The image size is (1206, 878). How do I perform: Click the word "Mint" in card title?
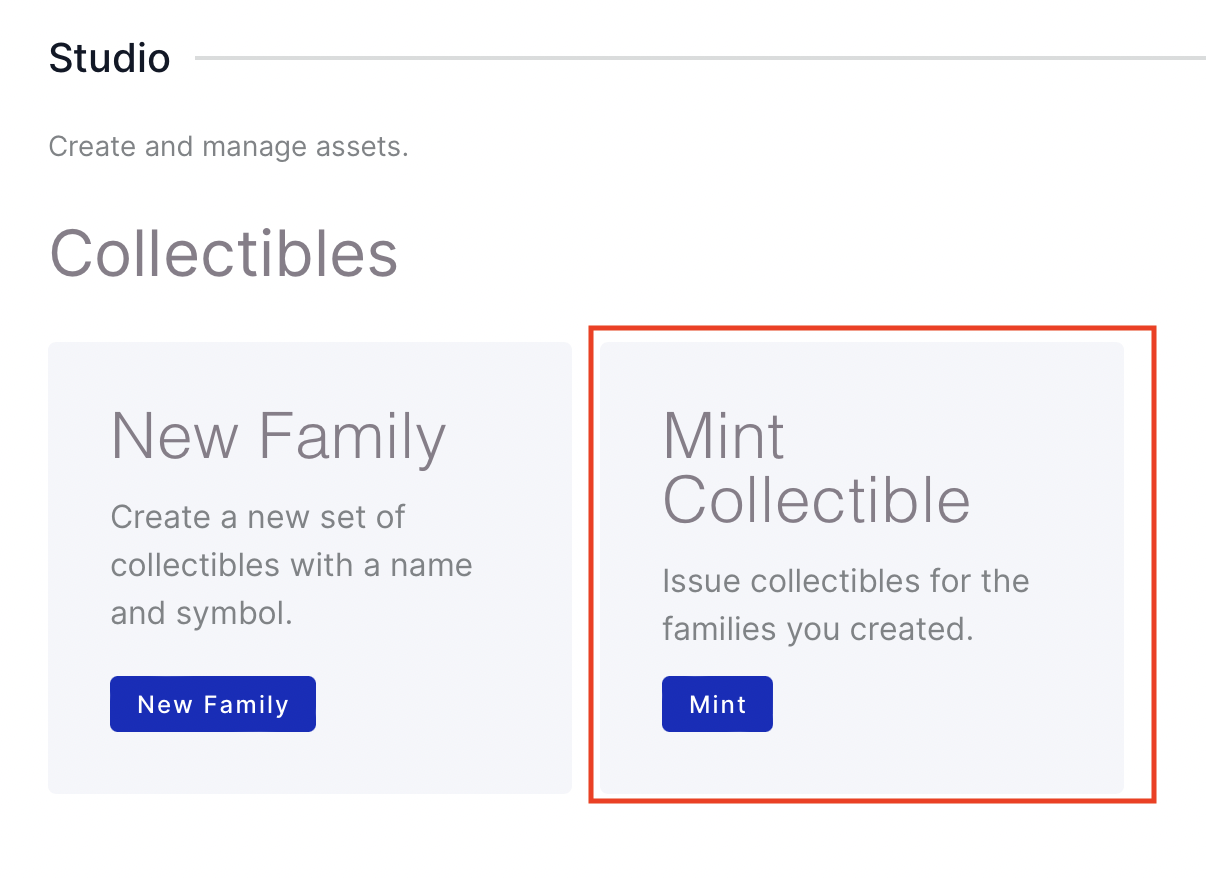(x=724, y=436)
